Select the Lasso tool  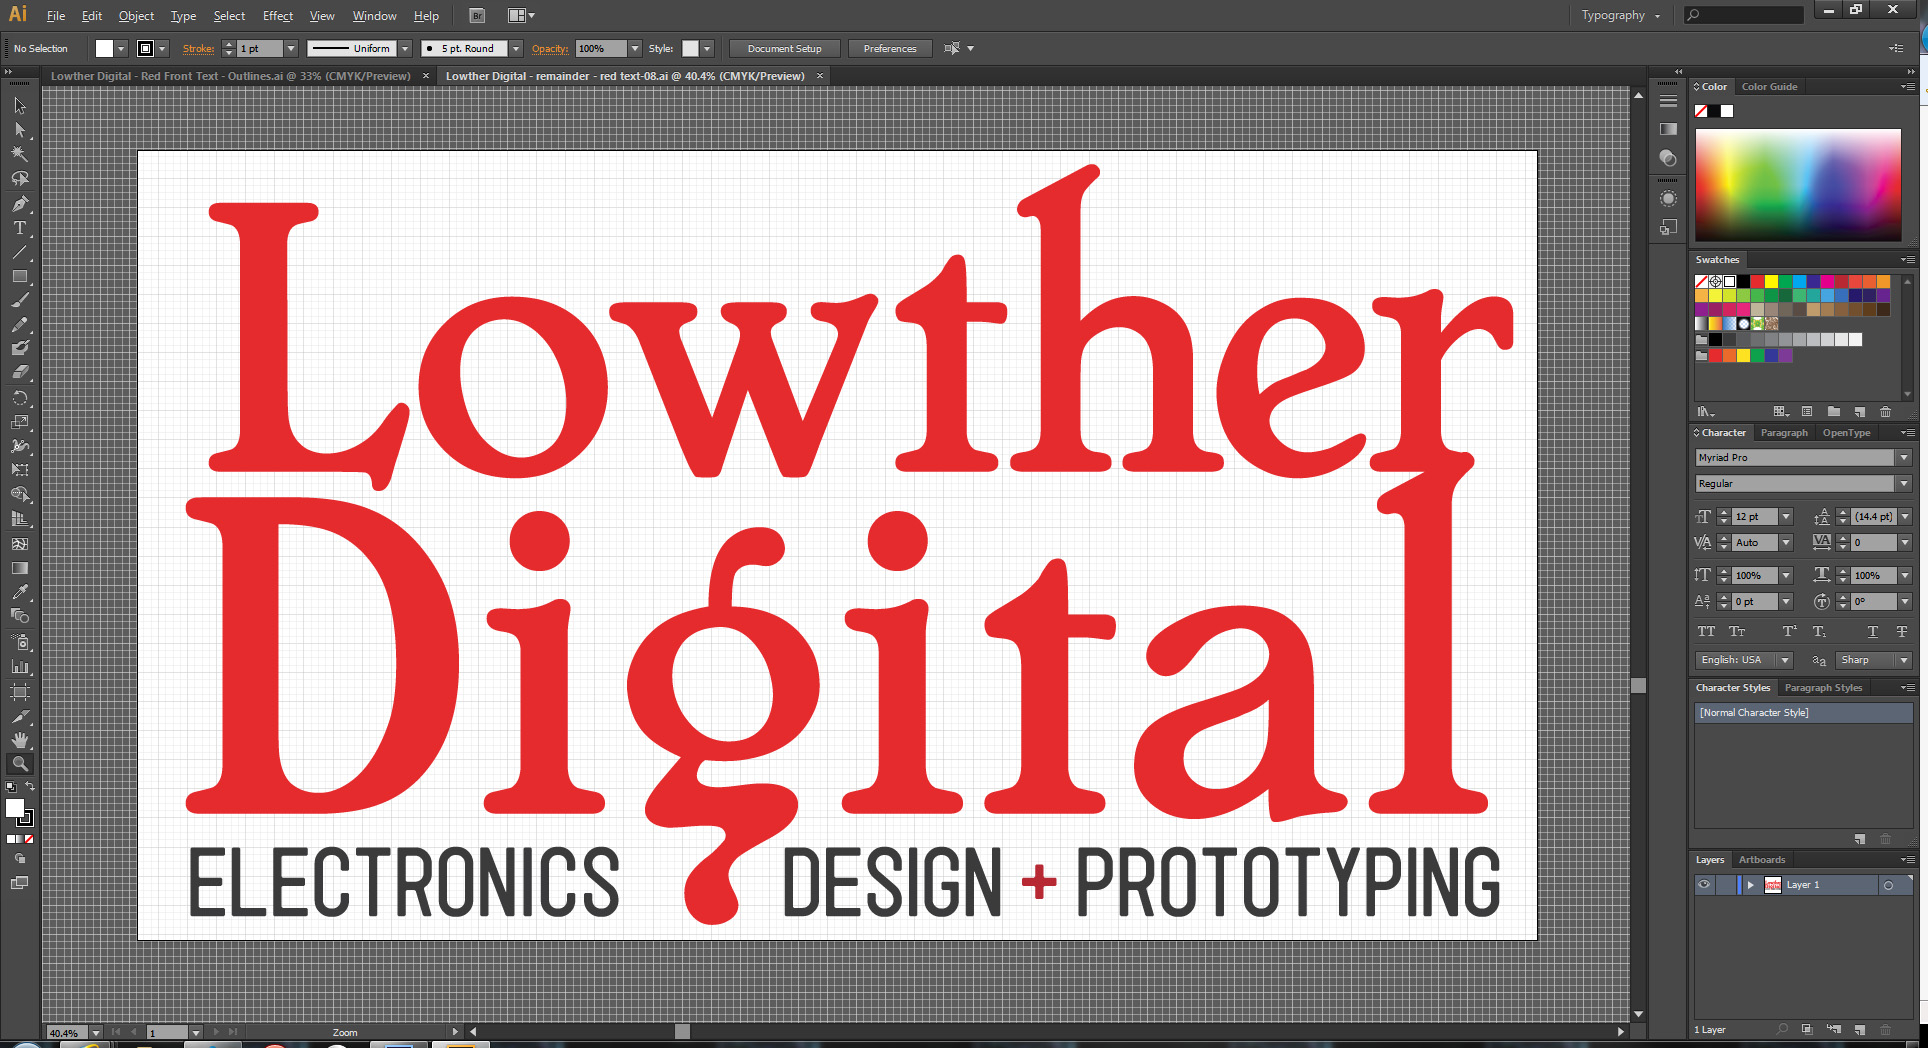pos(20,178)
